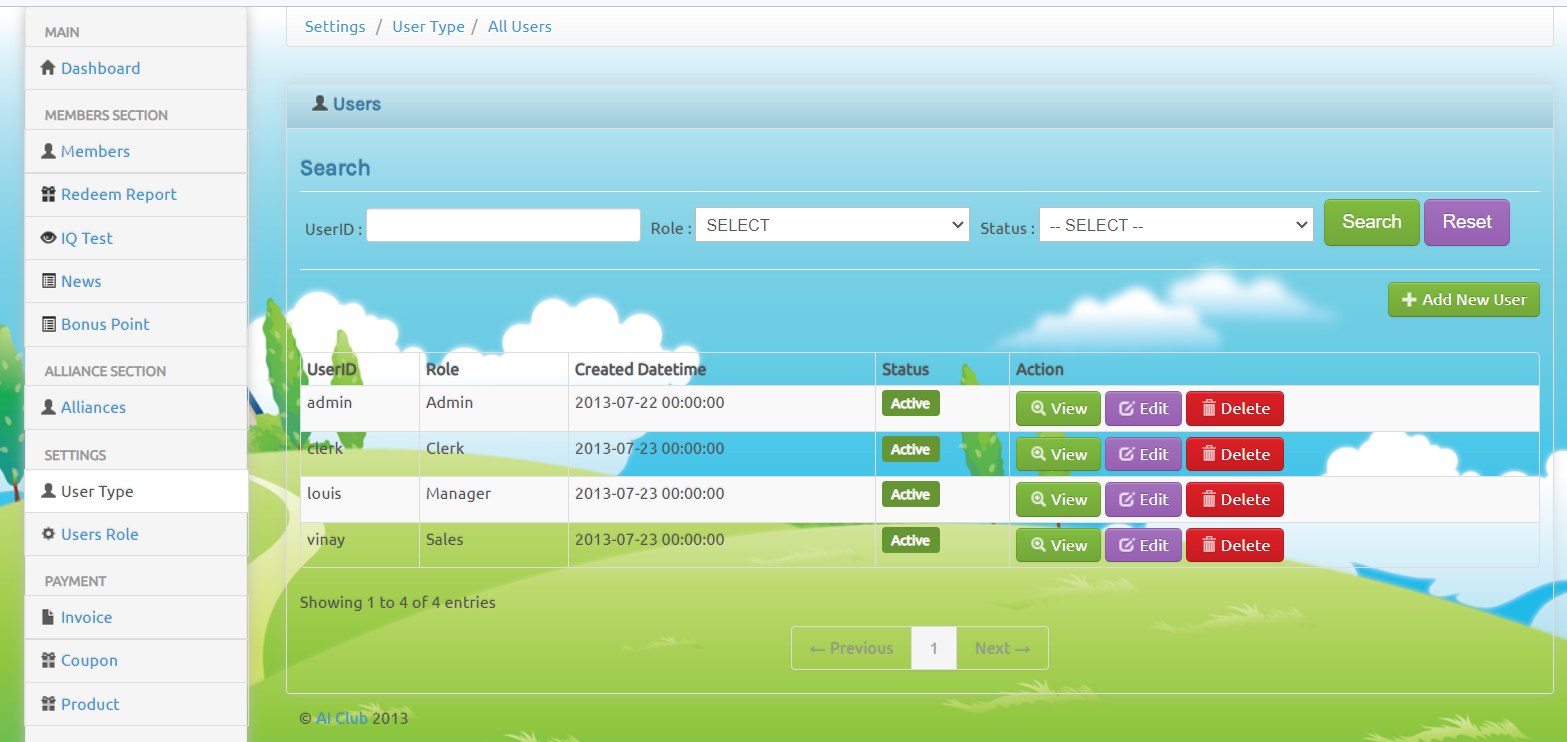Select Users Role in Settings section
The image size is (1567, 742).
pos(99,534)
